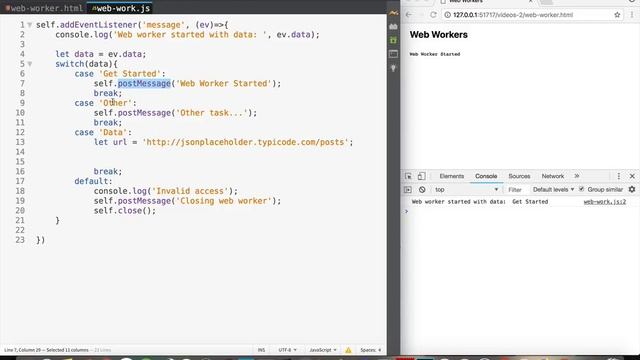Show more DevTools tabs chevron
640x360 pixels.
coord(577,176)
